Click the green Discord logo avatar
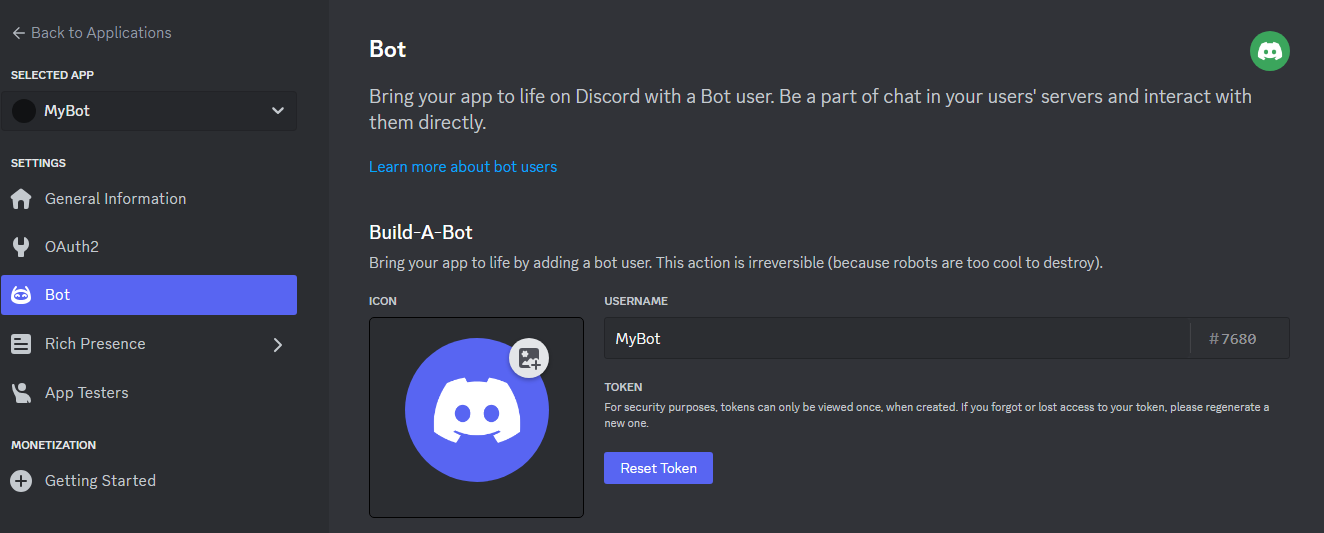1324x533 pixels. pyautogui.click(x=1270, y=51)
